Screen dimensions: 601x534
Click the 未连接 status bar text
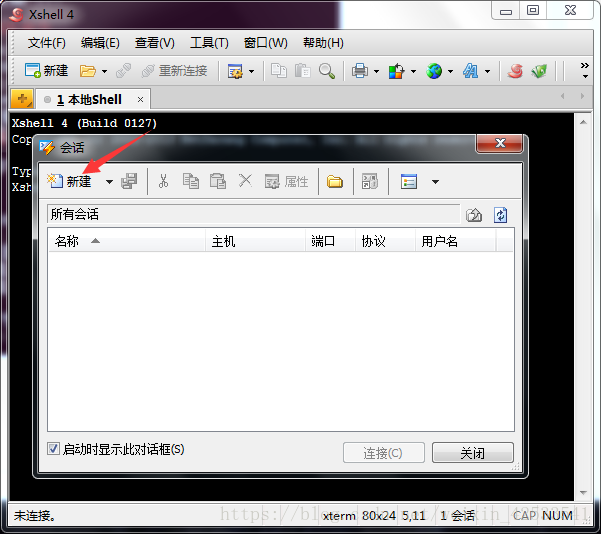click(x=34, y=516)
